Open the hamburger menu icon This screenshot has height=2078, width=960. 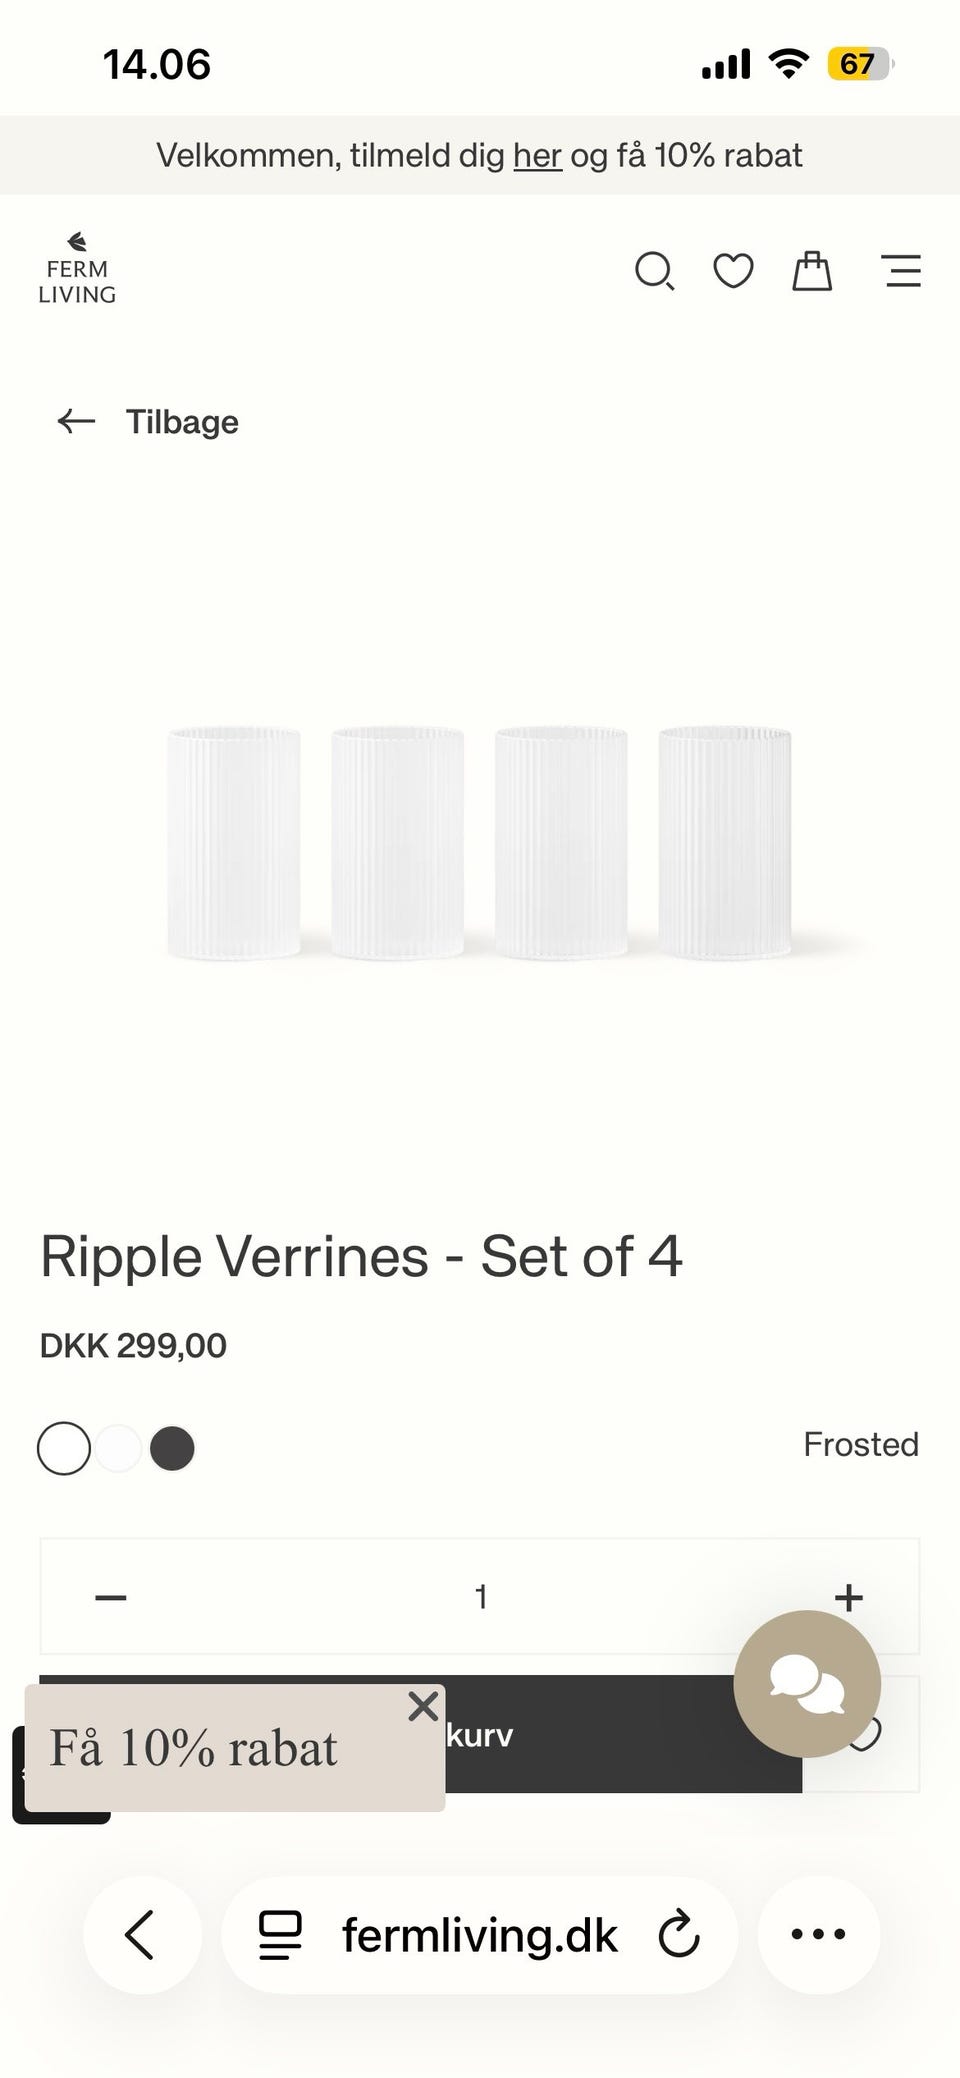[x=902, y=271]
